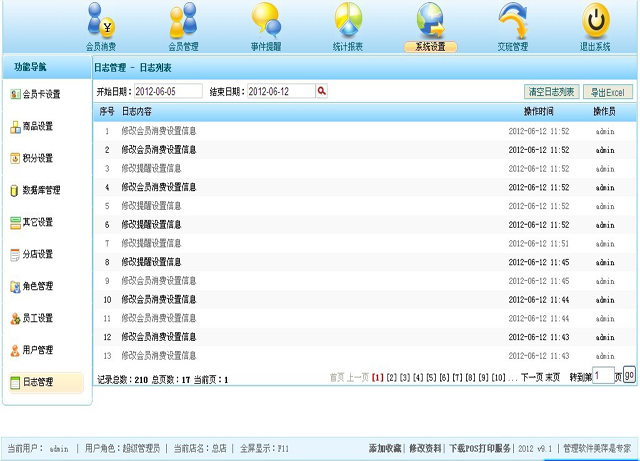Screen dimensions: 640x461
Task: Select 员工设置 in the sidebar
Action: click(x=42, y=318)
